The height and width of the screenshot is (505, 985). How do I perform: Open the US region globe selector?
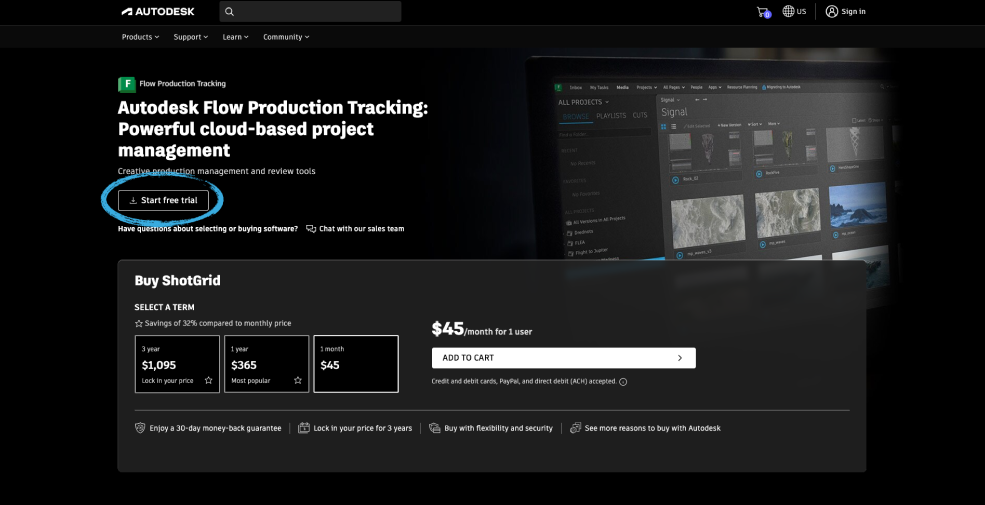[794, 11]
